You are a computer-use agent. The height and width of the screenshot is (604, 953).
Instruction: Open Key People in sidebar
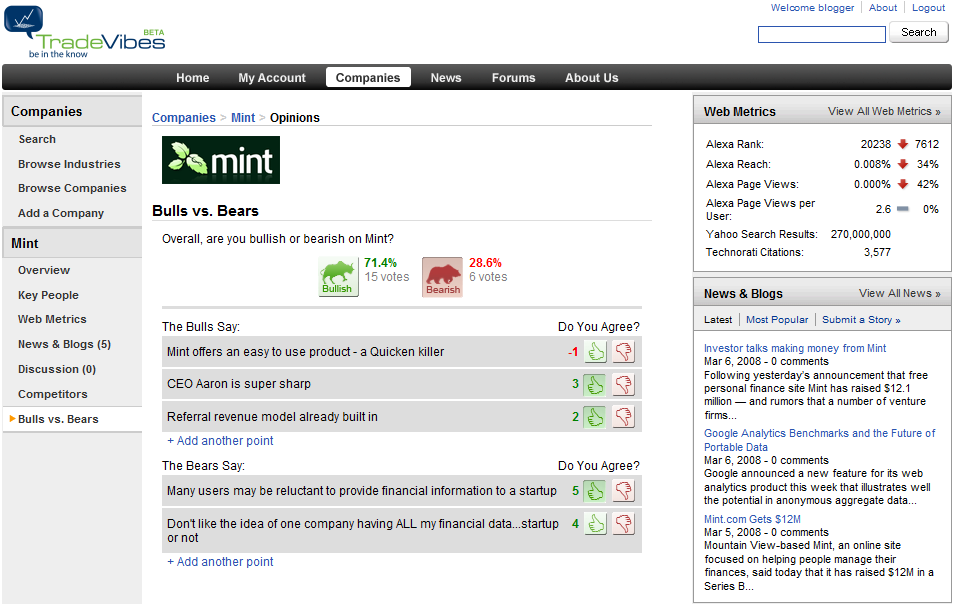[48, 295]
